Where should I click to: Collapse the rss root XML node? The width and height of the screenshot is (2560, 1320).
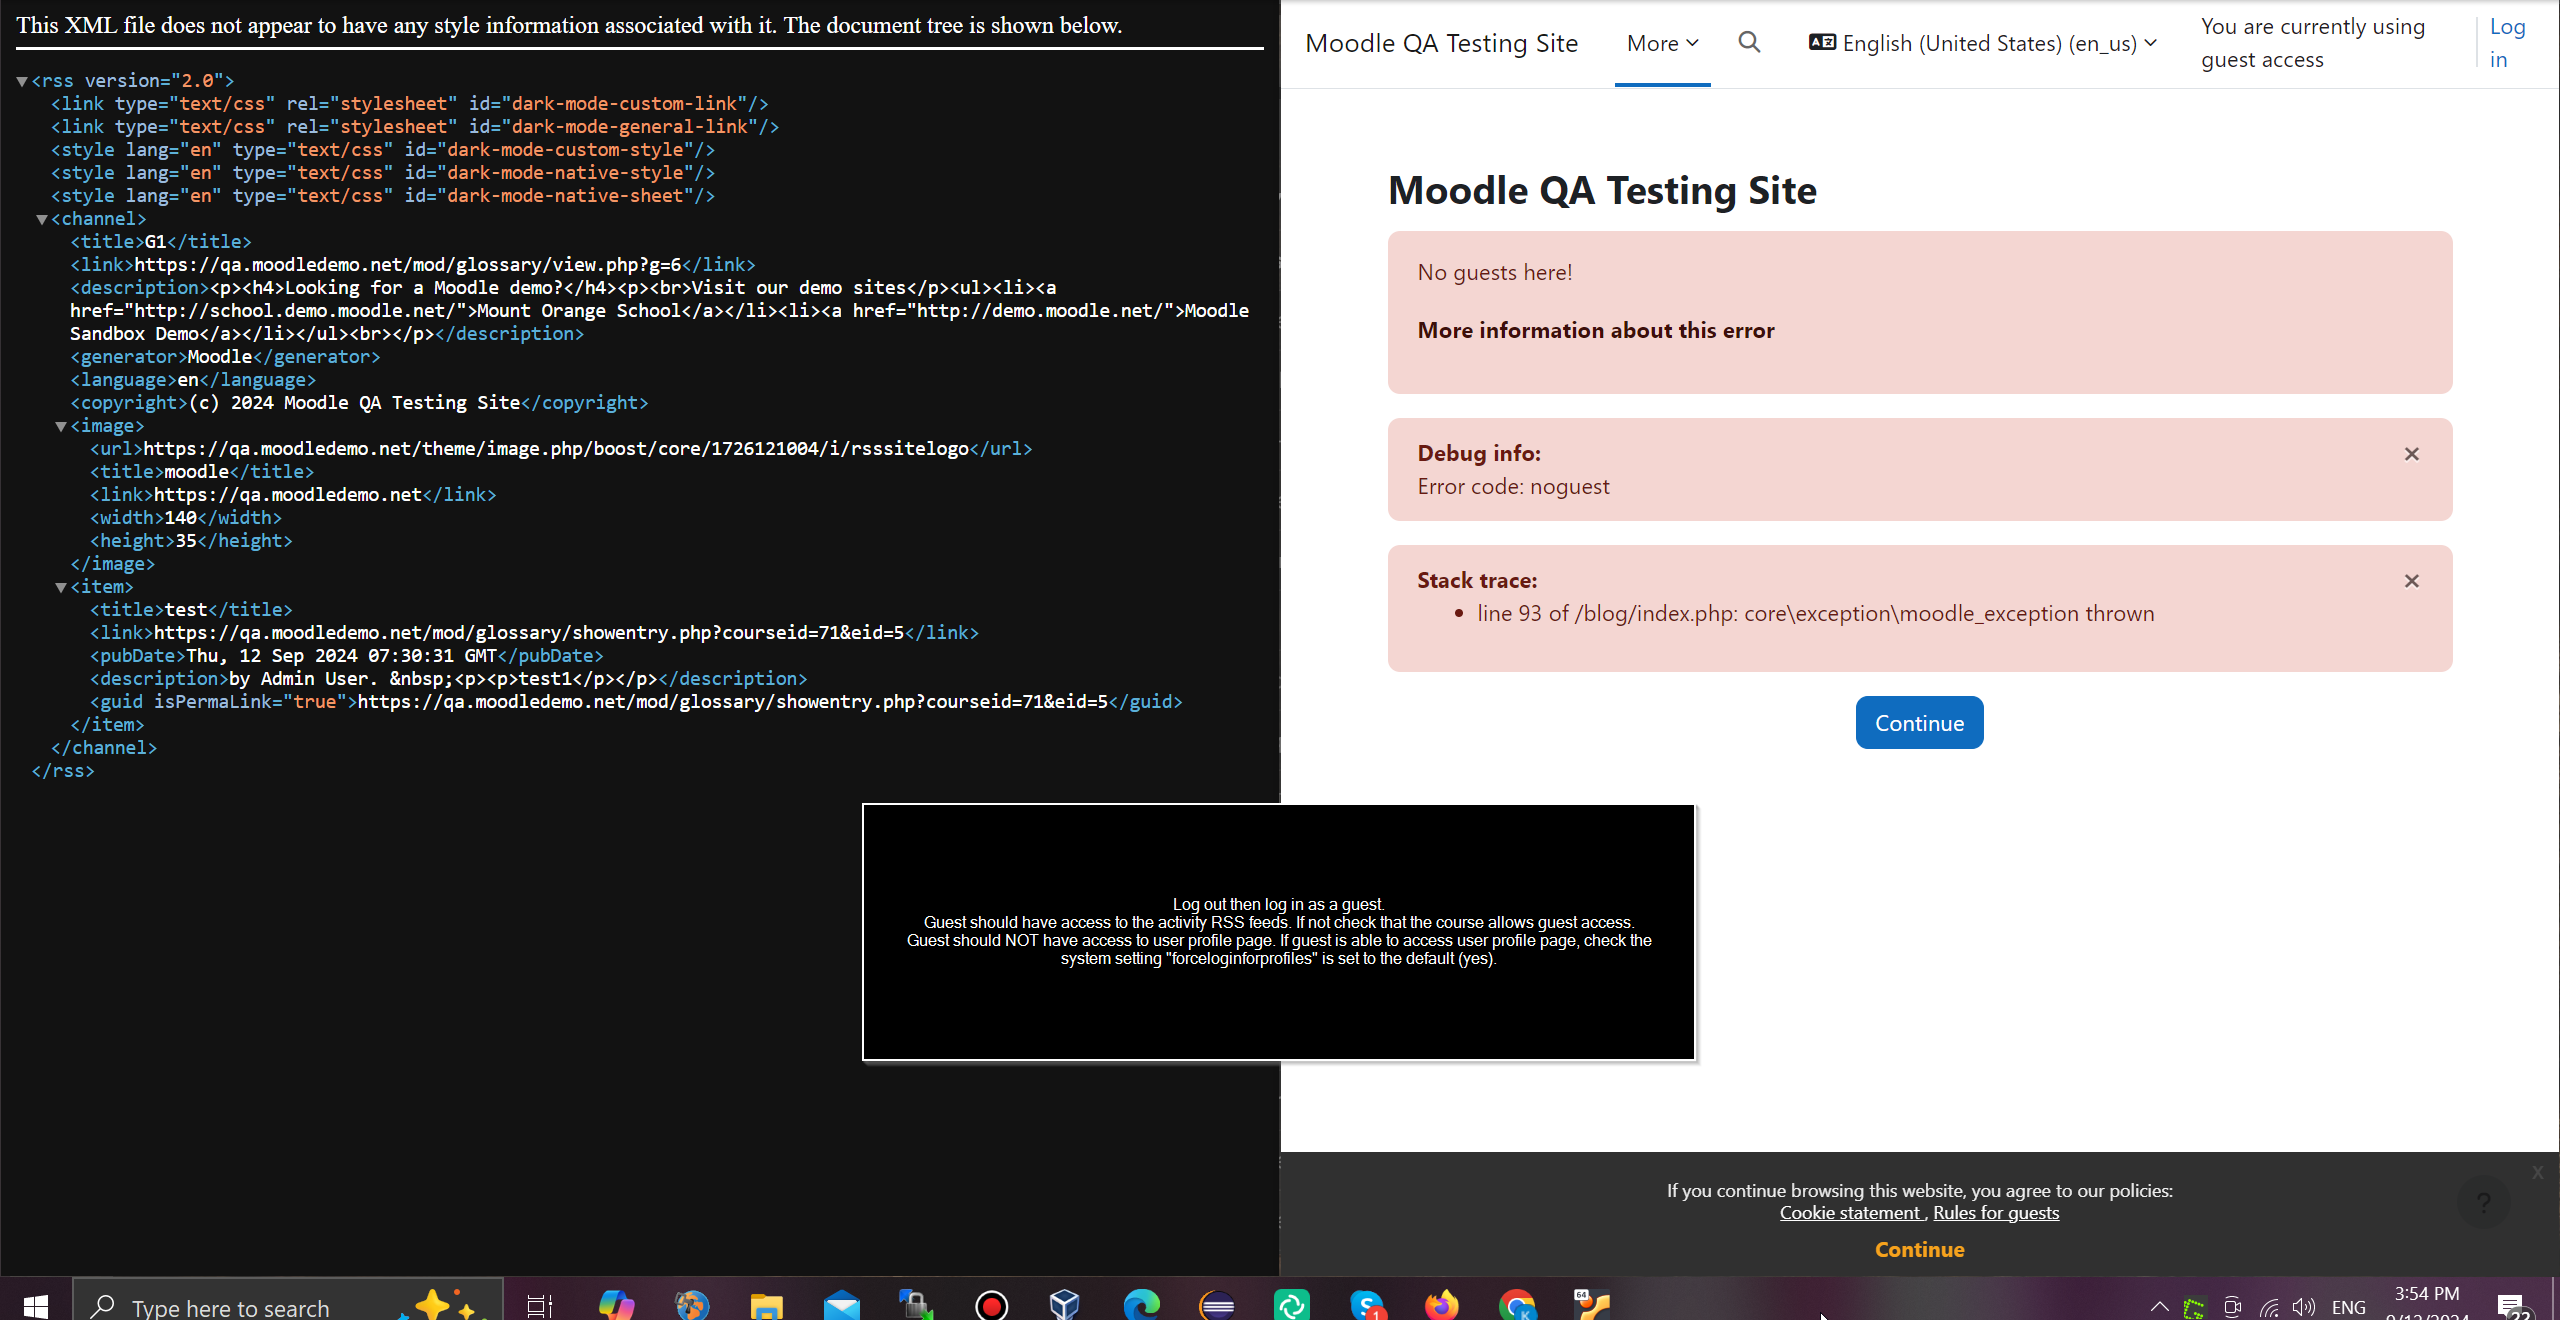coord(22,81)
